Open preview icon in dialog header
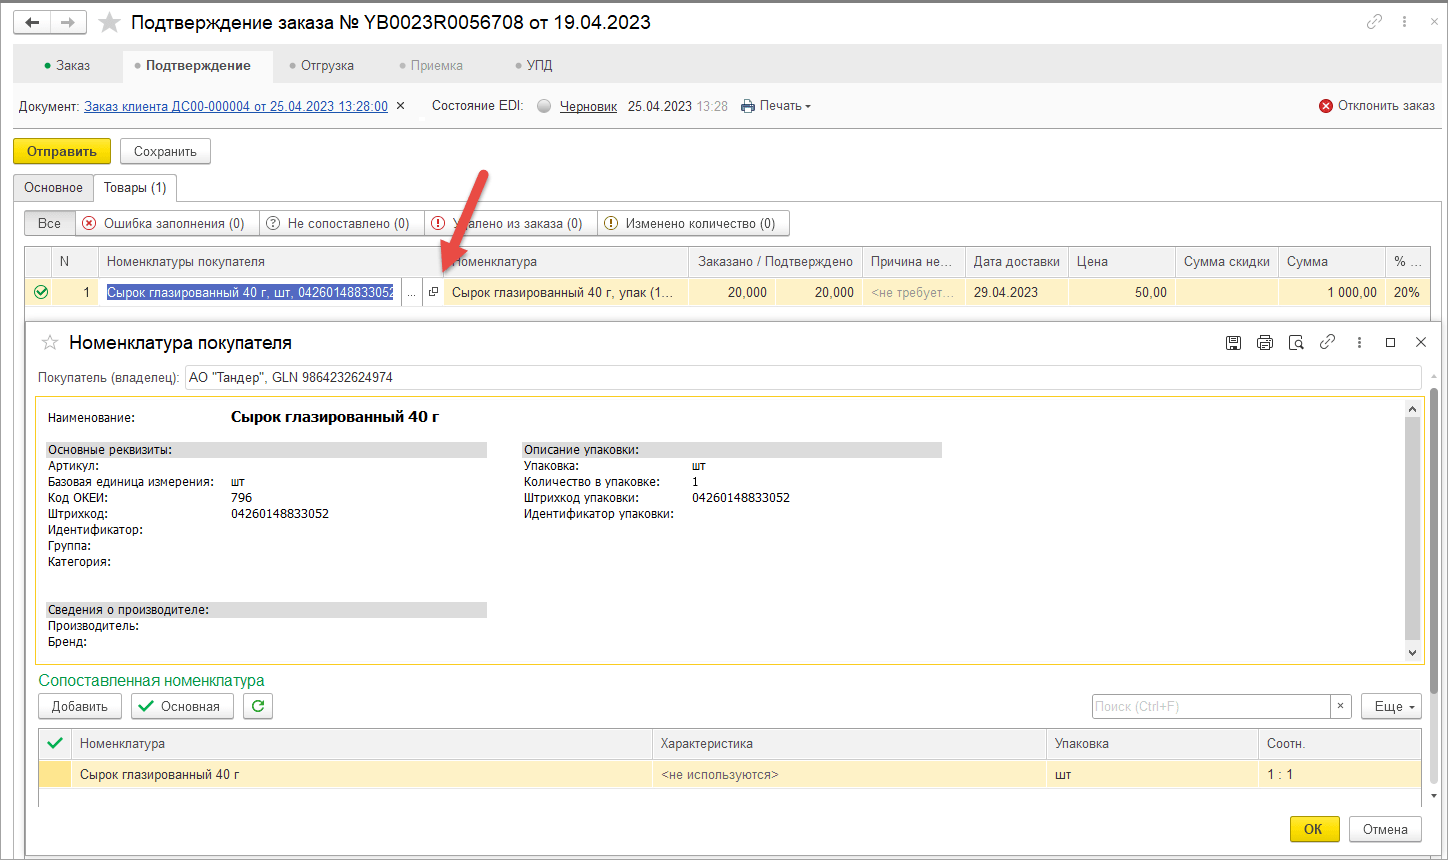Image resolution: width=1448 pixels, height=860 pixels. (x=1296, y=342)
